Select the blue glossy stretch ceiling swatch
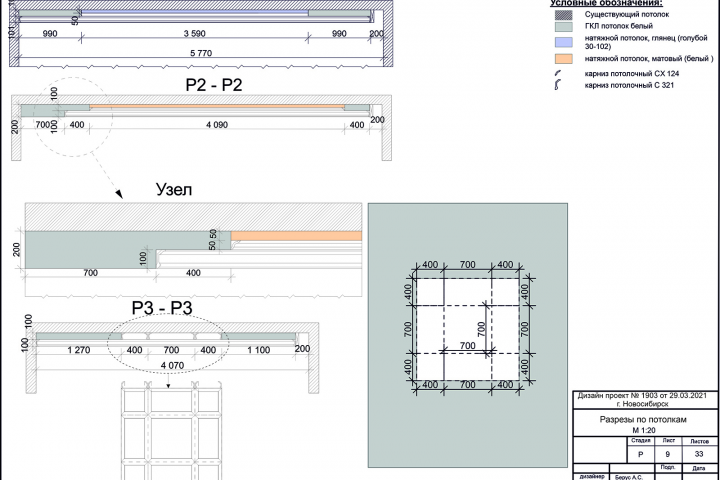 [563, 42]
